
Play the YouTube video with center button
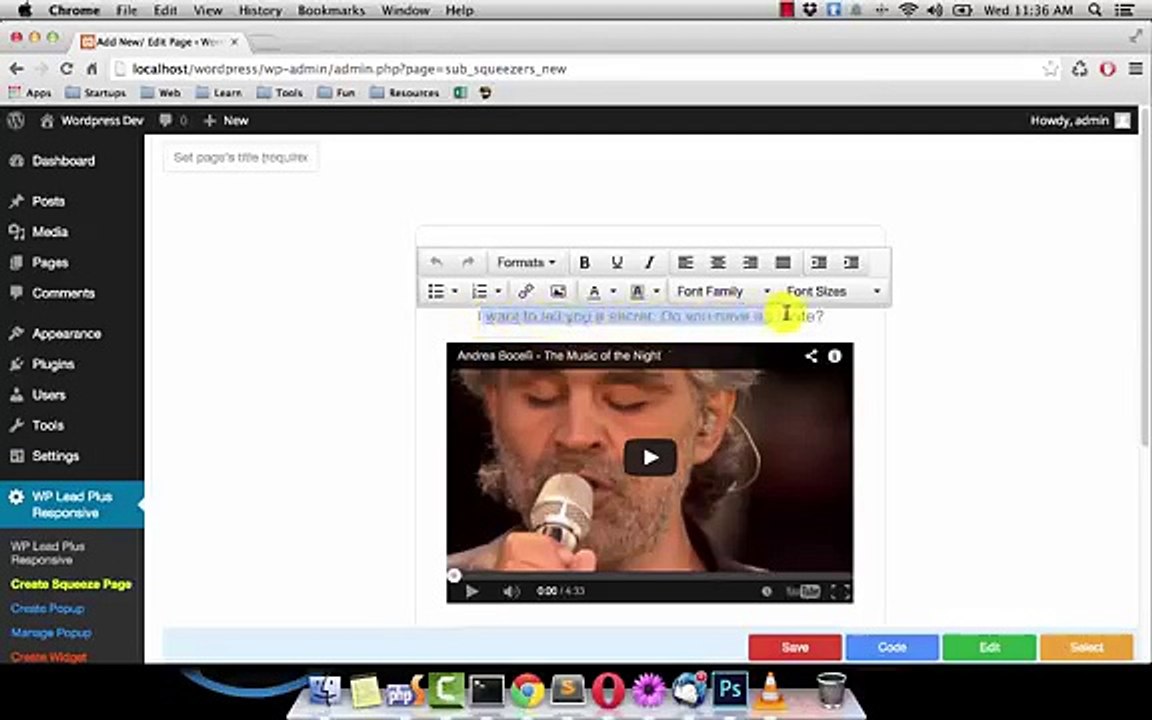coord(650,457)
